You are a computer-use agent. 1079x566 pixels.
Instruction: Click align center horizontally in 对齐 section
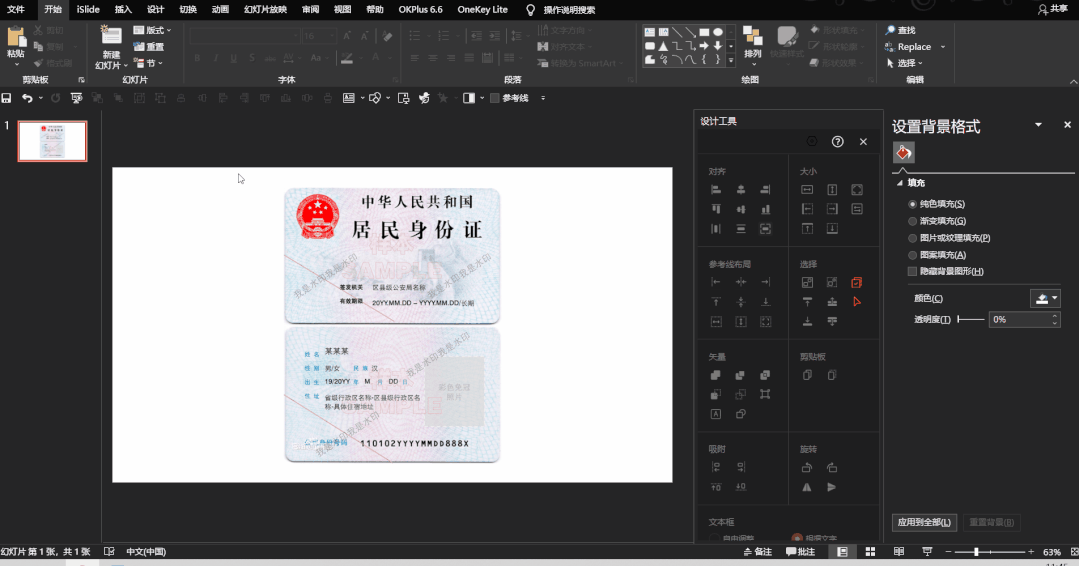[740, 190]
